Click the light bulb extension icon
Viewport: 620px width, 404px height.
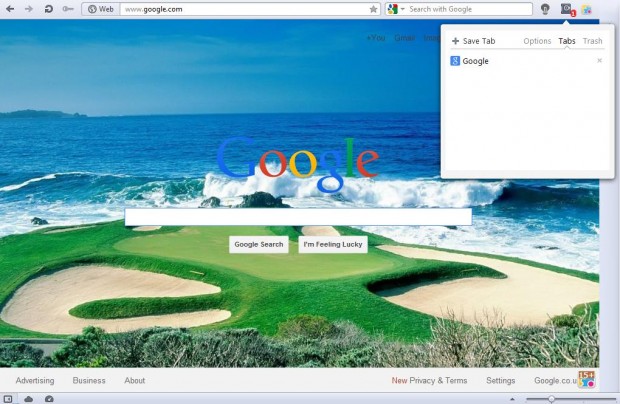pos(545,9)
